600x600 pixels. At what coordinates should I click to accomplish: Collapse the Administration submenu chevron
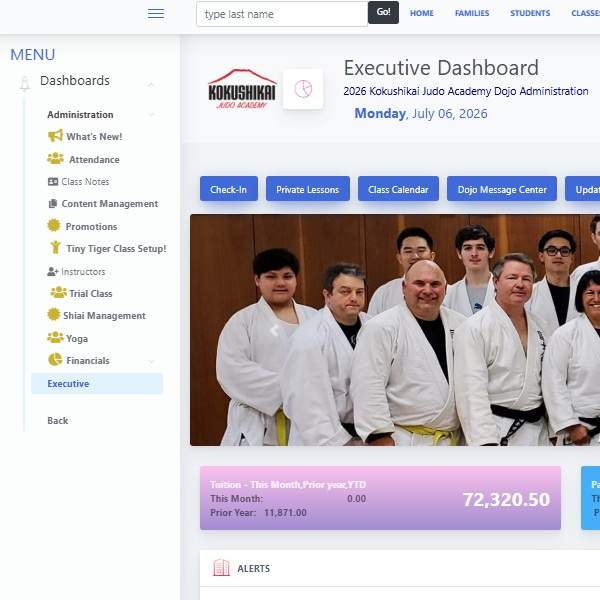click(x=151, y=114)
